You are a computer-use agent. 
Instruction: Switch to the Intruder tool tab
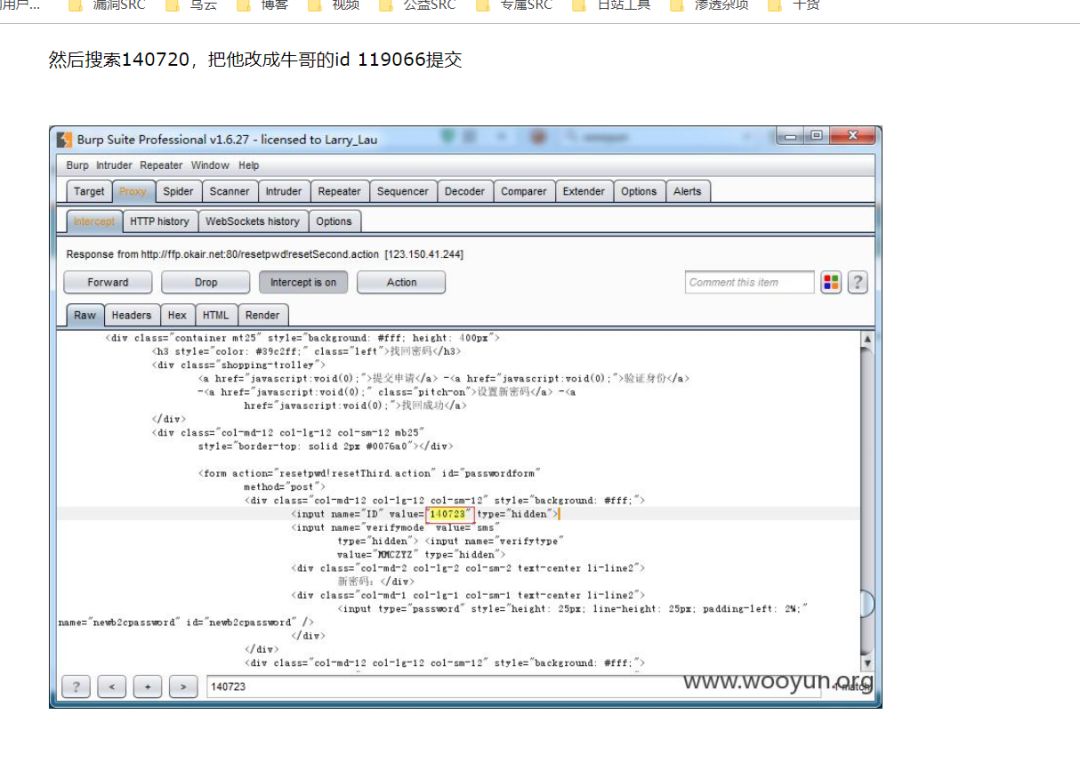(284, 191)
